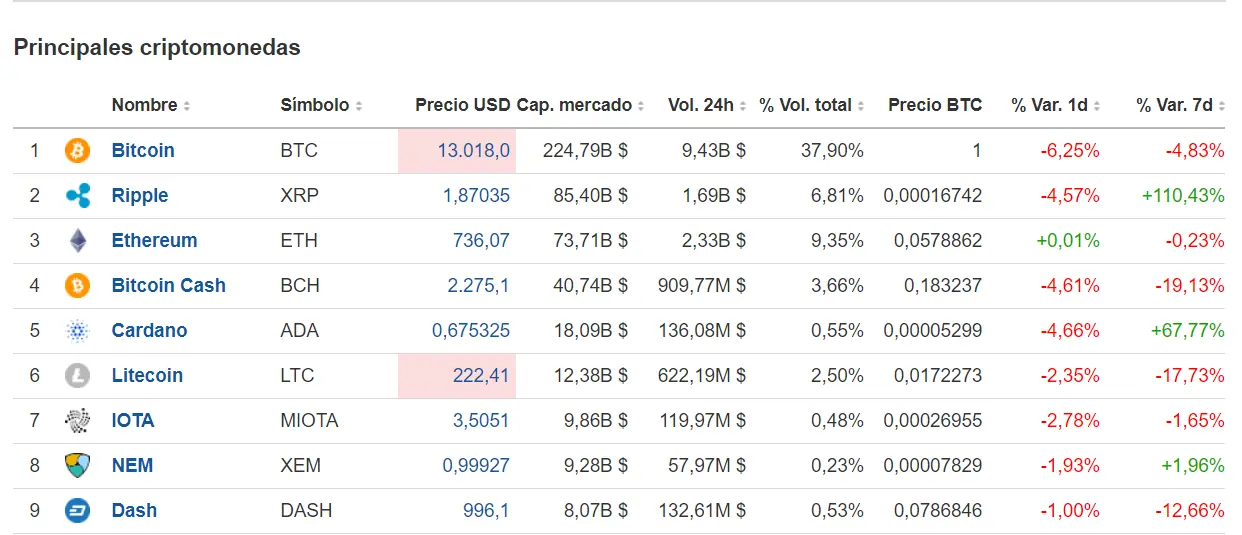Open the NEM link
Viewport: 1242px width, 535px height.
tap(132, 466)
